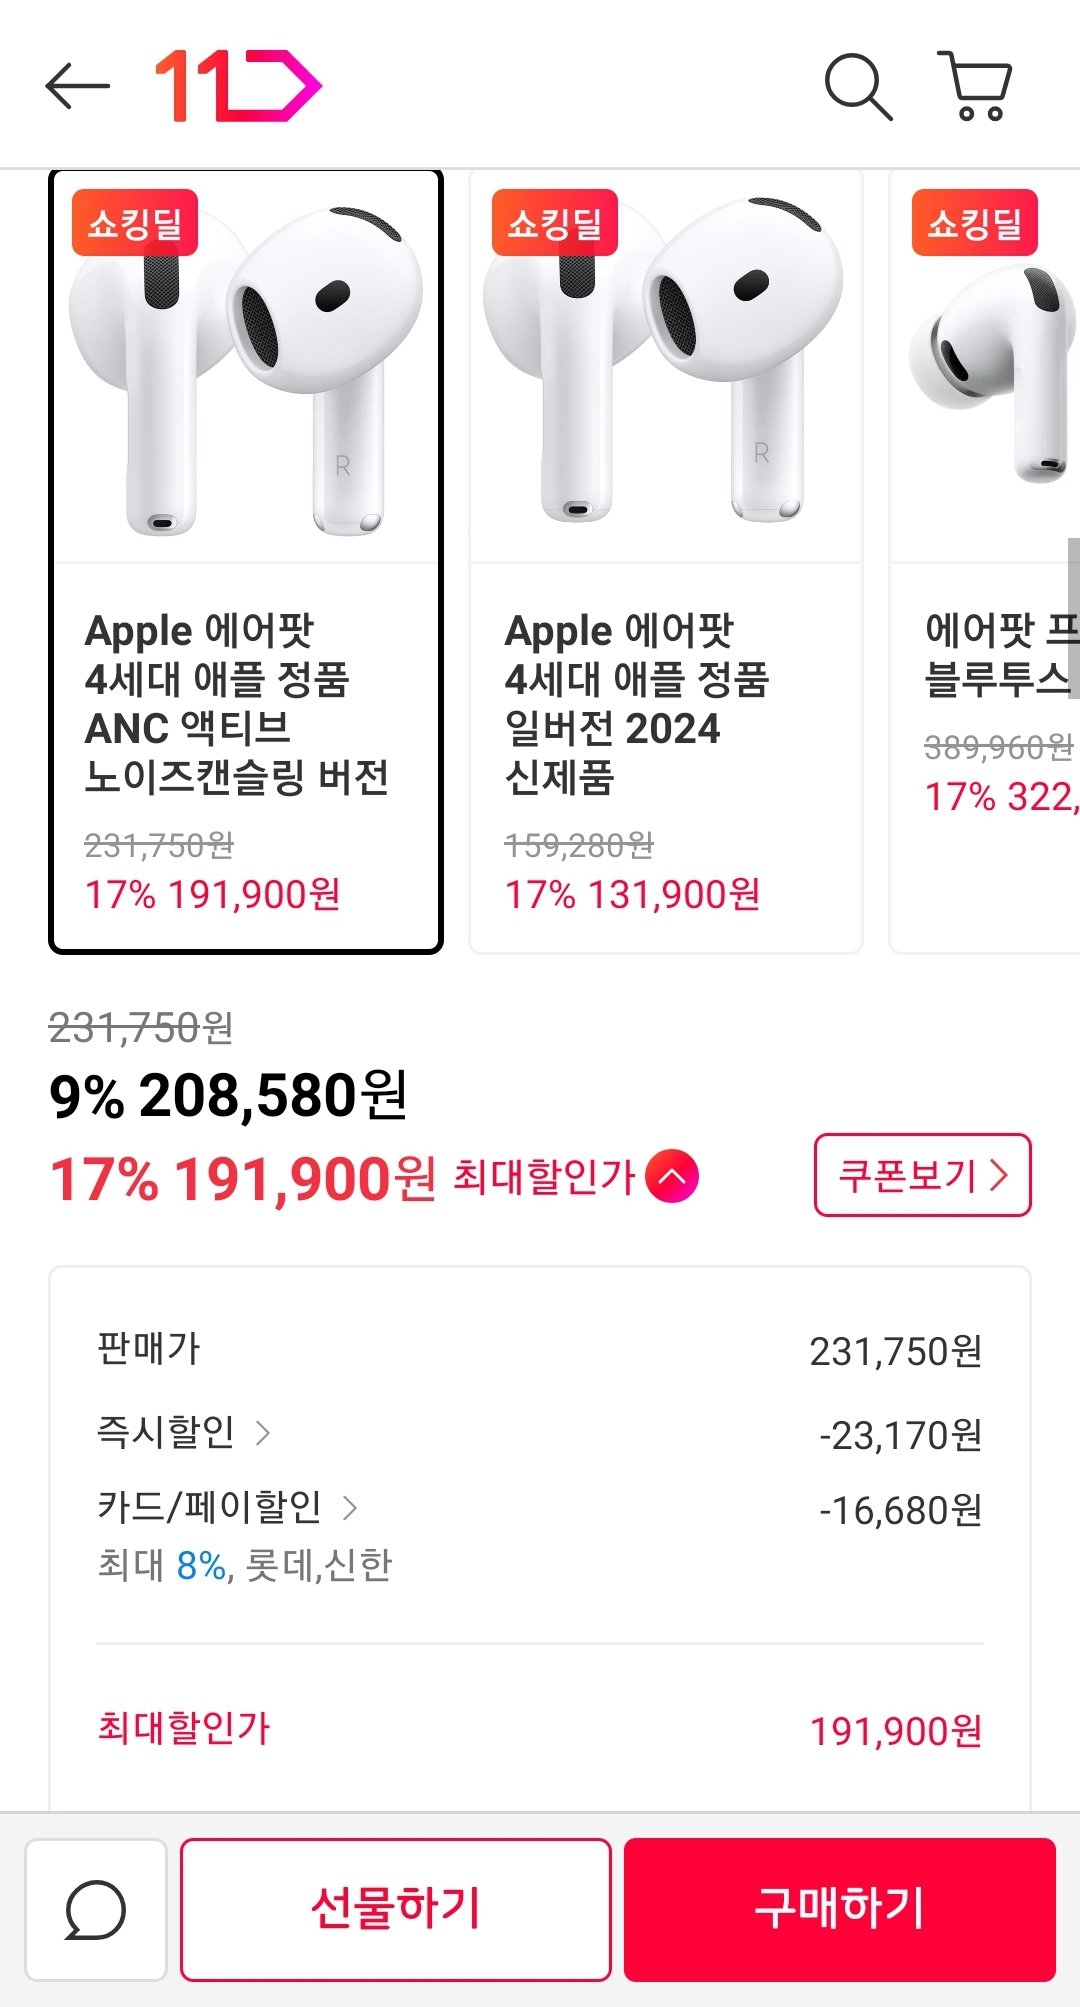Open the 11st home logo
Screen dimensions: 1080x2007
click(238, 86)
